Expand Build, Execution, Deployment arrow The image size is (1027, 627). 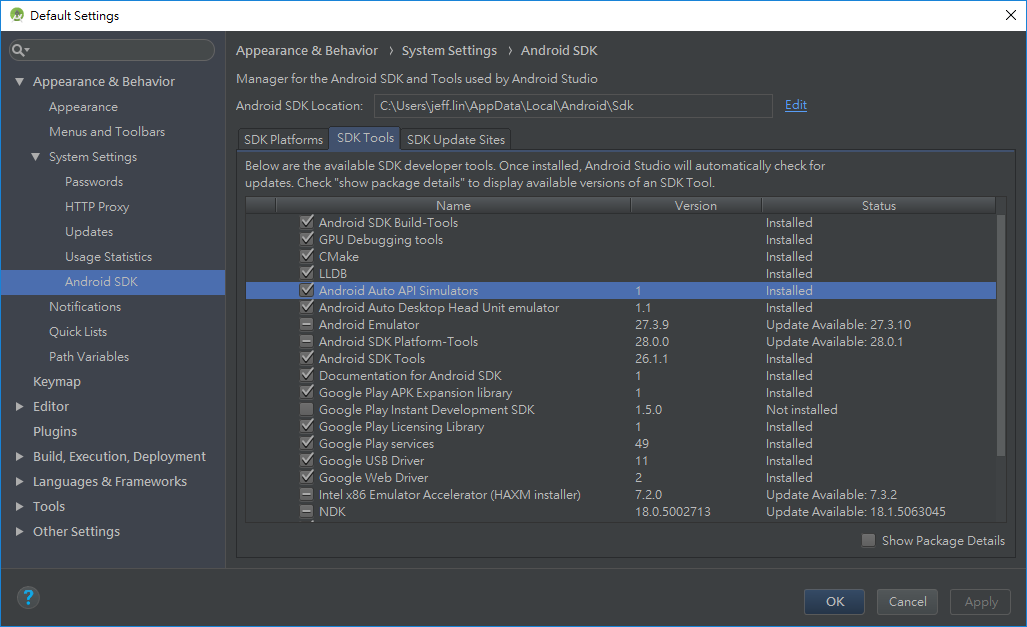pos(20,457)
